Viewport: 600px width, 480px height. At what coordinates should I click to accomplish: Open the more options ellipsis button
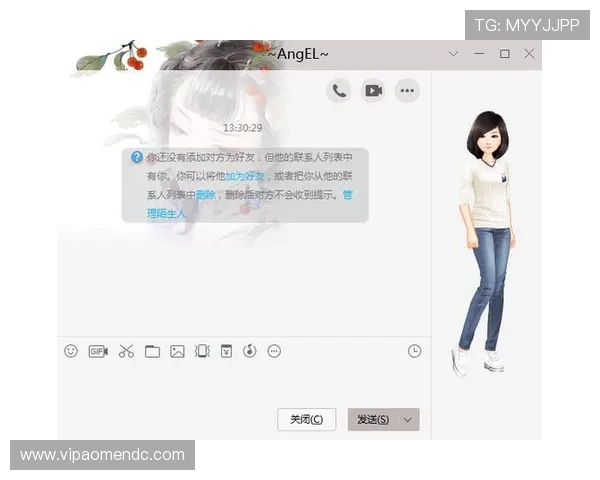[x=407, y=91]
